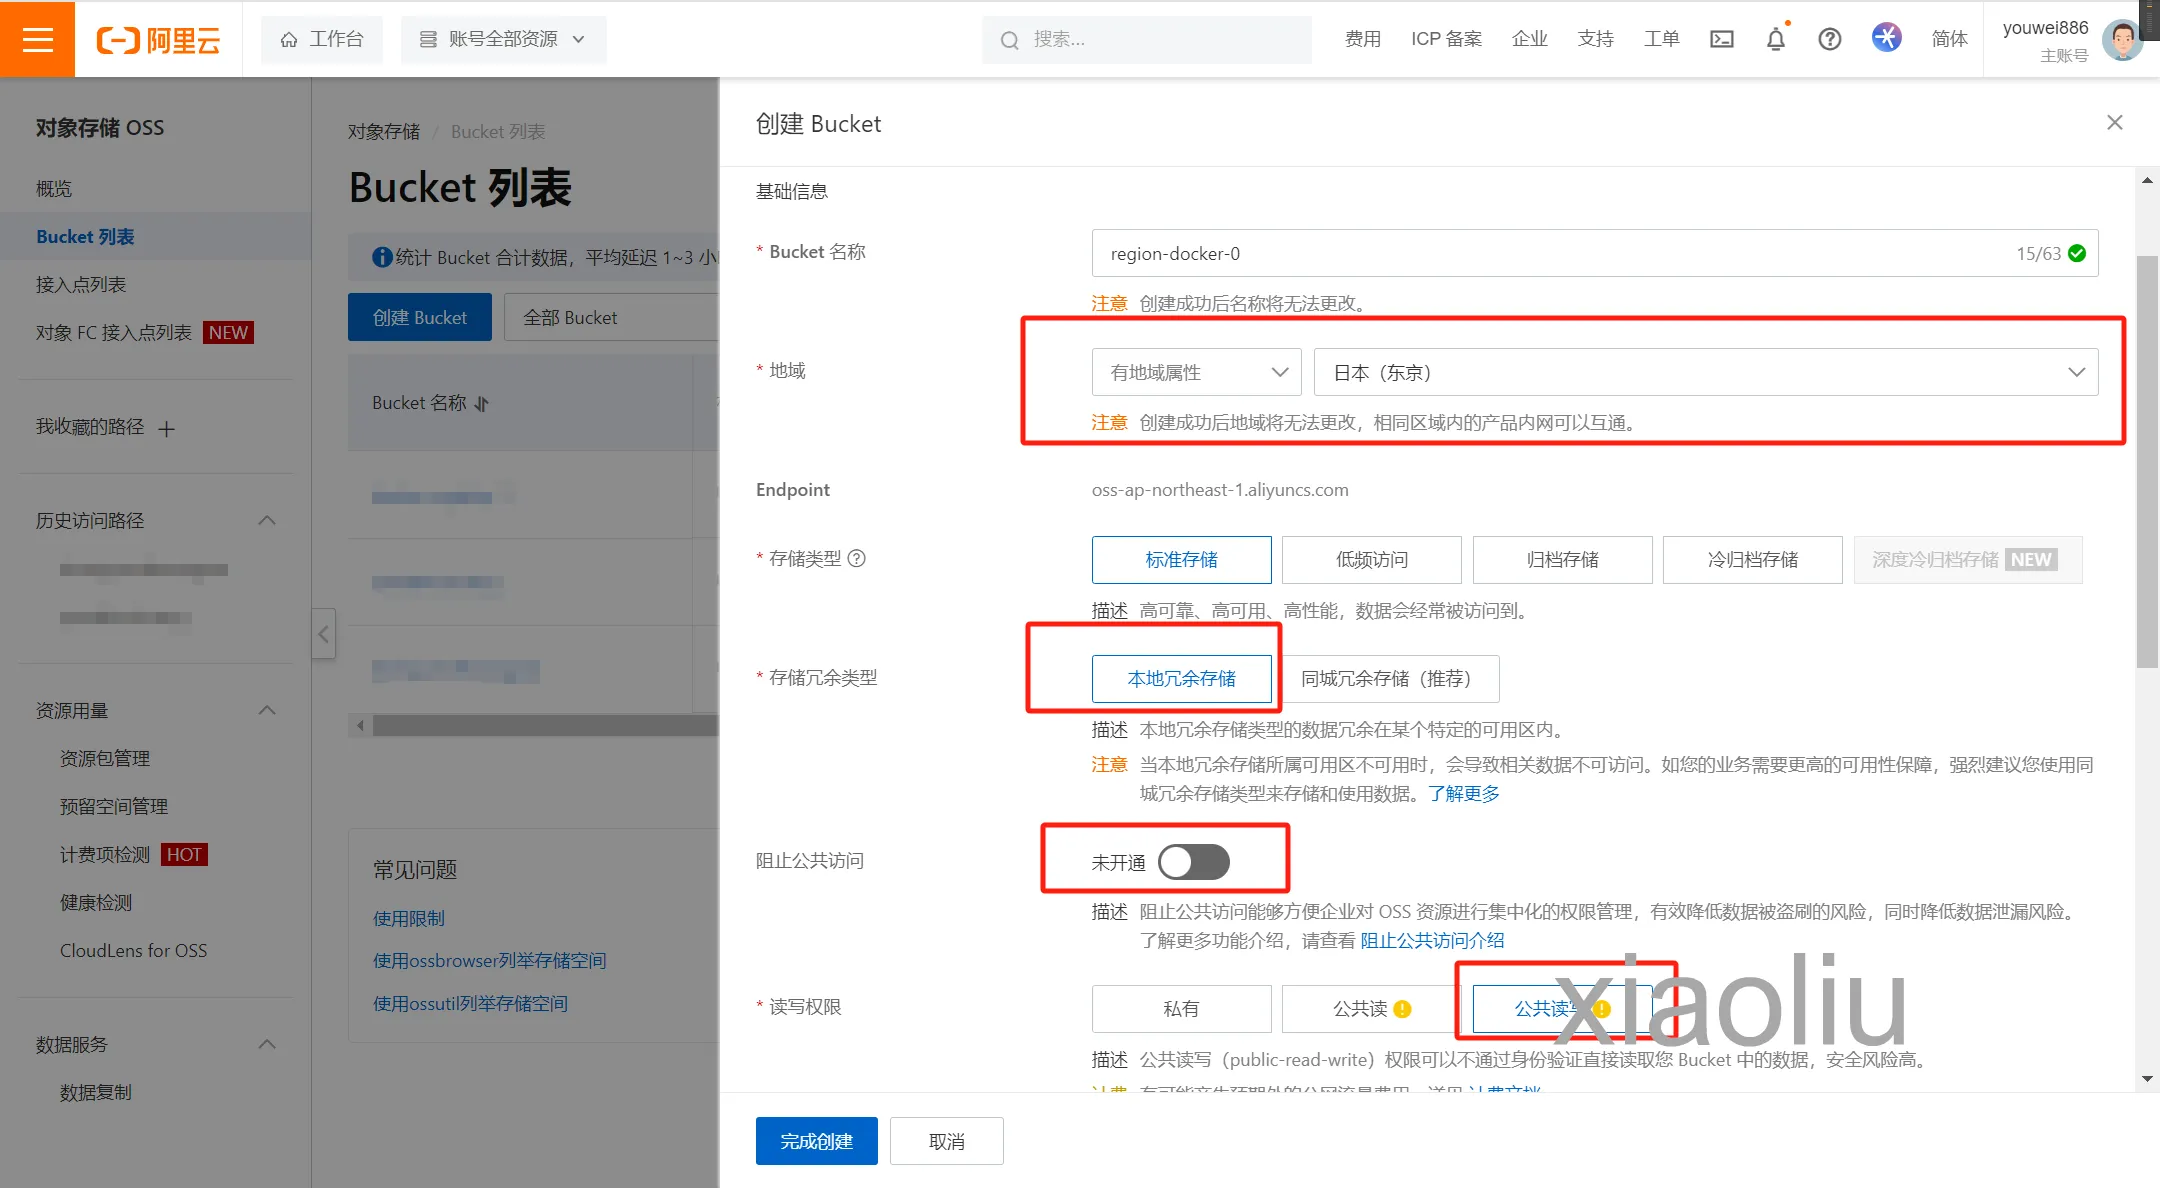Close the Create Bucket panel
This screenshot has height=1188, width=2160.
[x=2114, y=122]
